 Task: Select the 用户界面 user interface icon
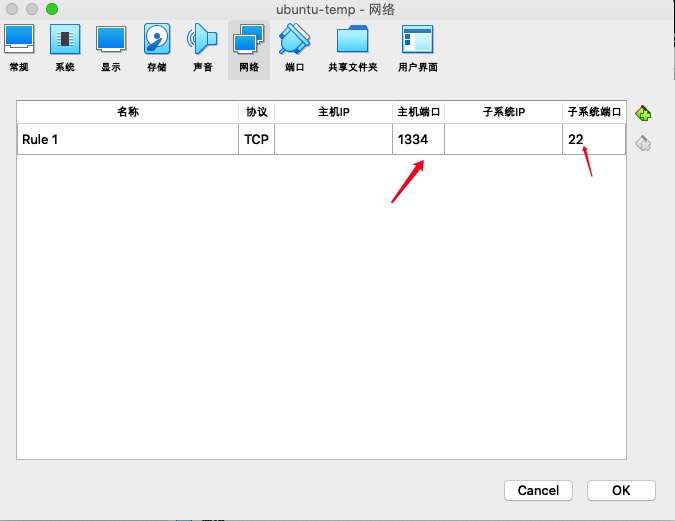(x=417, y=48)
